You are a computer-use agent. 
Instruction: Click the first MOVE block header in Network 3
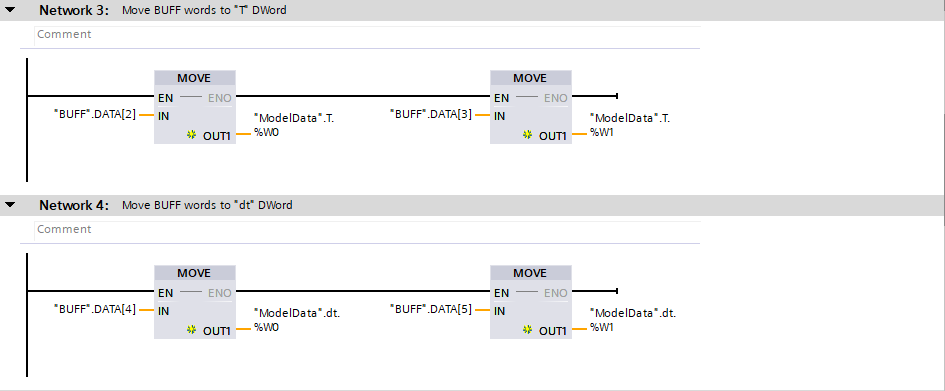[x=195, y=78]
